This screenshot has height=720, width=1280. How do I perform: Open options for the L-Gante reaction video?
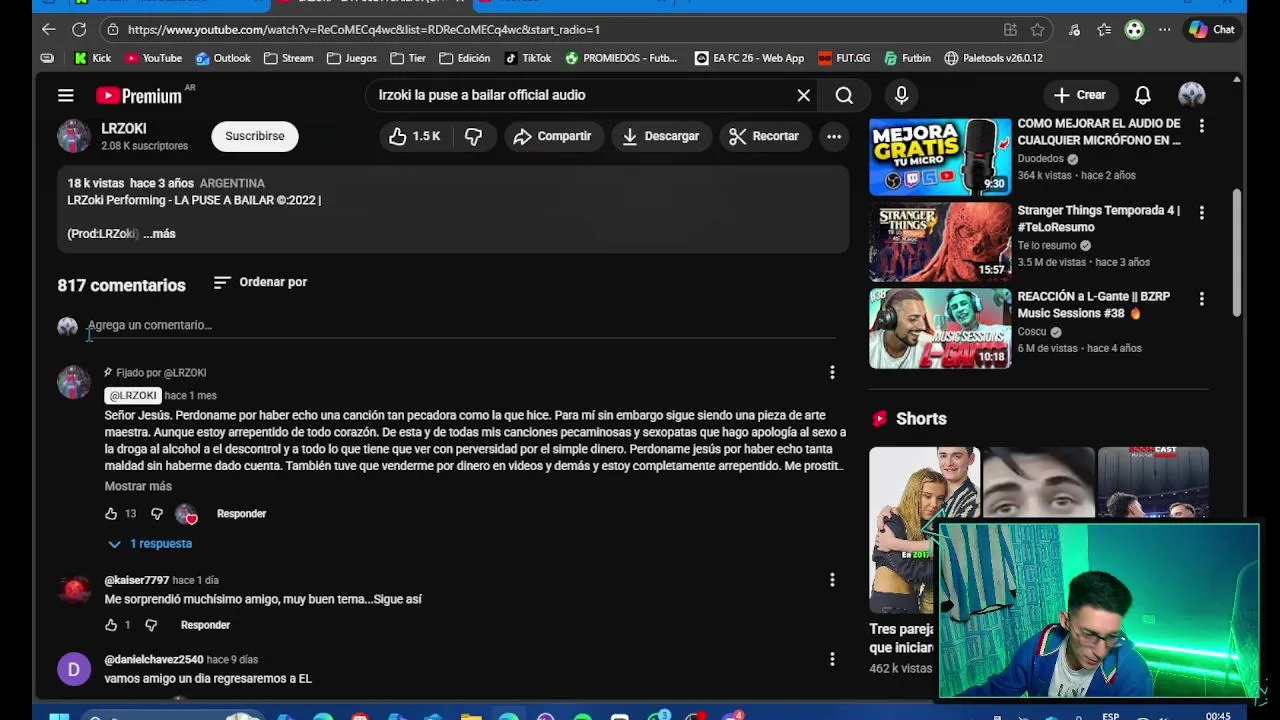1201,298
